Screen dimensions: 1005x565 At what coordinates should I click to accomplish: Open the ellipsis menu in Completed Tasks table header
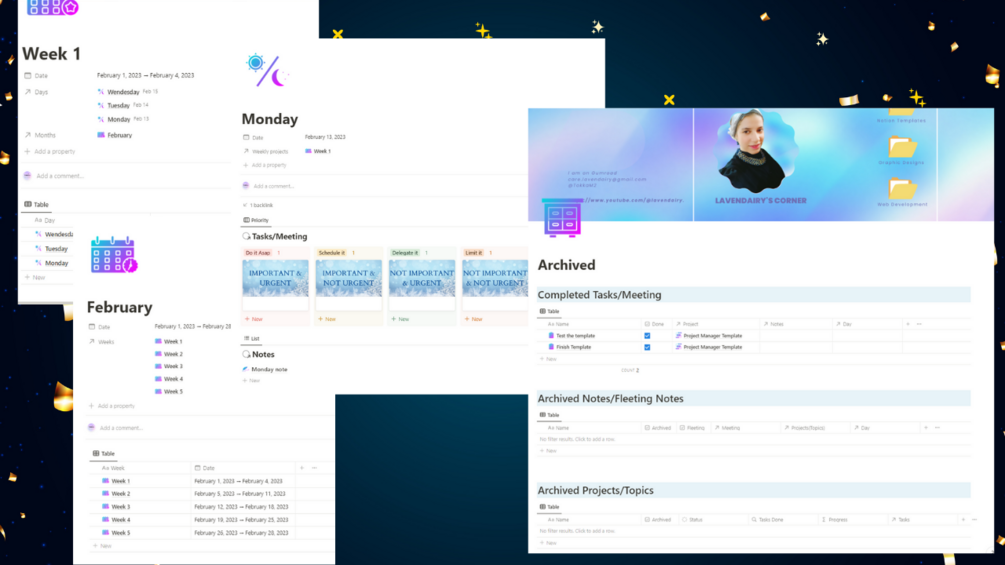(919, 324)
